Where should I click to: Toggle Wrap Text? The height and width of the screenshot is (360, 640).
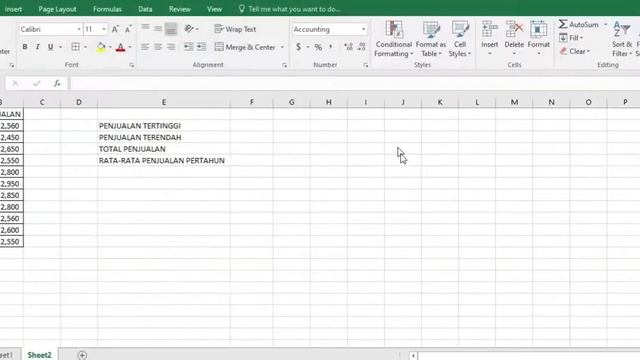236,29
